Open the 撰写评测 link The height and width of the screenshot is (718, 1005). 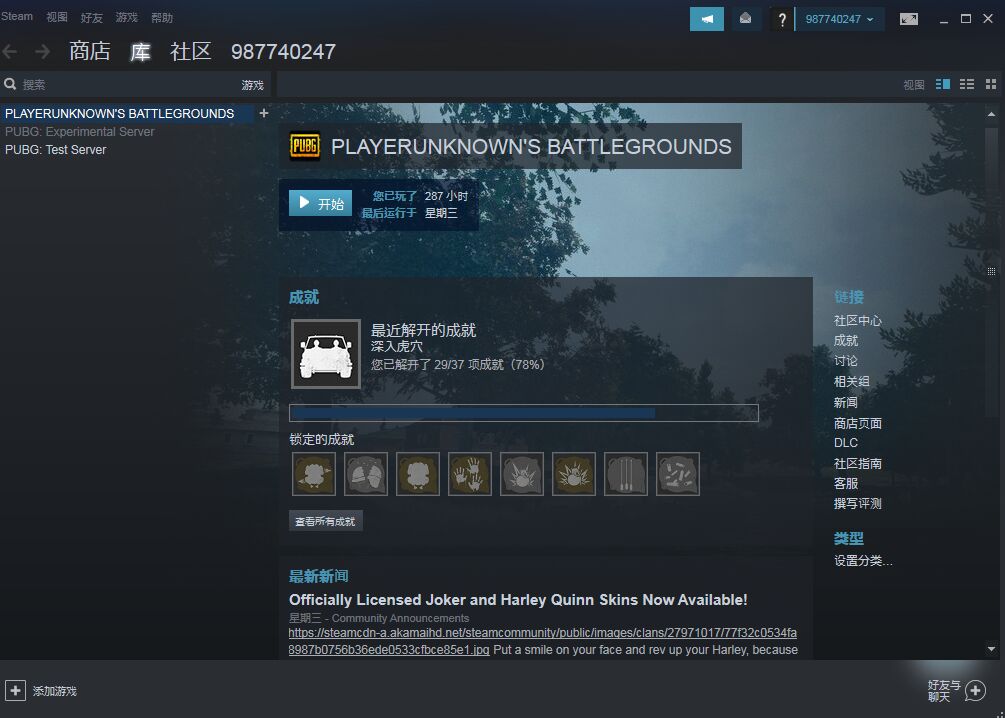click(858, 503)
